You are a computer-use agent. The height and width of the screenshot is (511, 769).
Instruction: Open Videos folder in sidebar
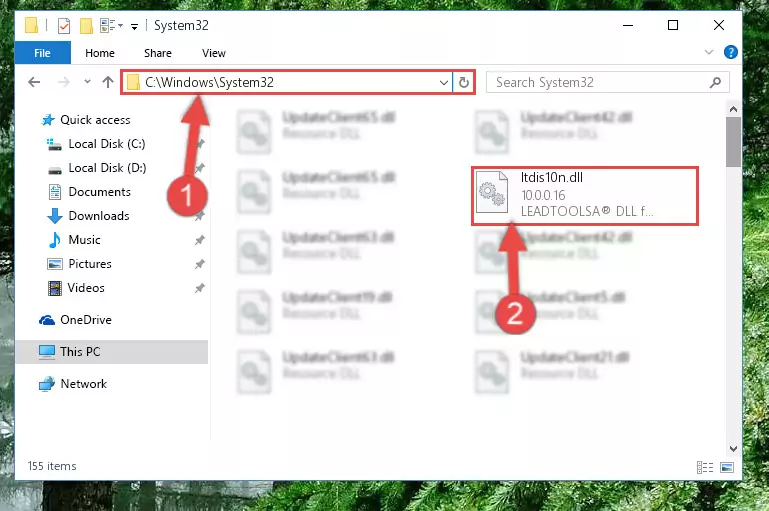pos(86,288)
